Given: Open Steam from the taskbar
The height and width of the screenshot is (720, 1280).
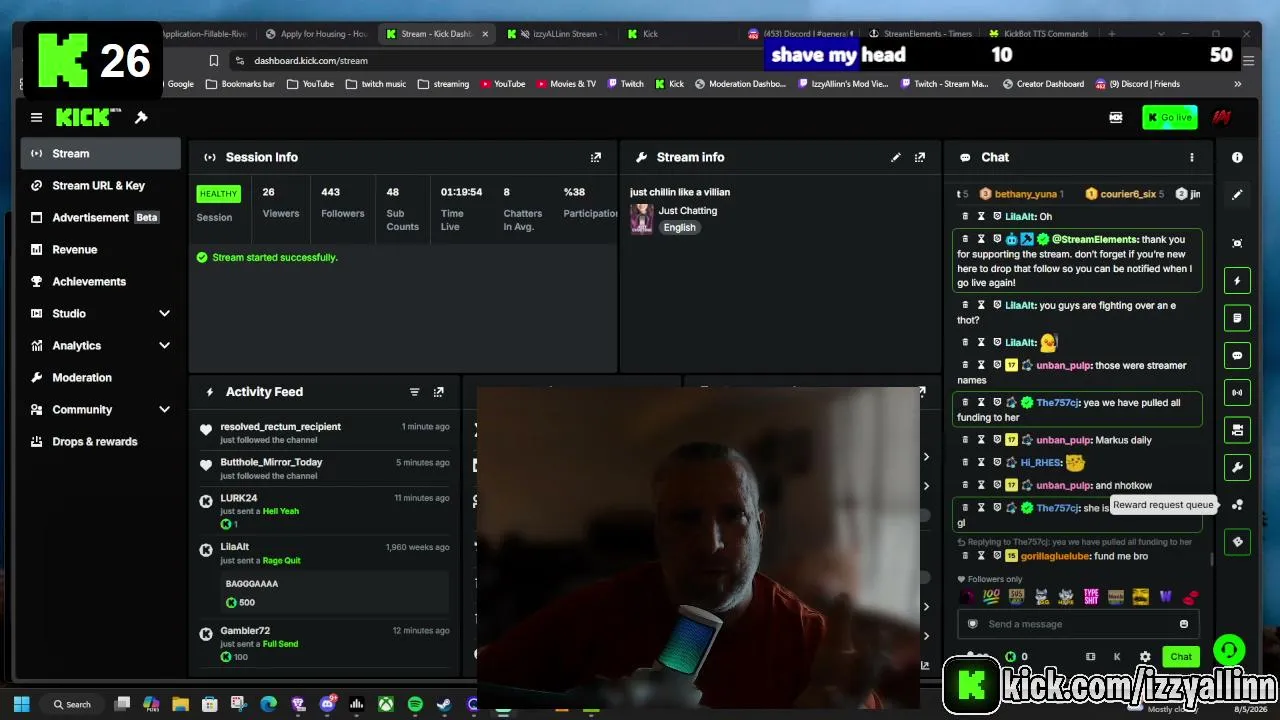Looking at the screenshot, I should tap(444, 704).
